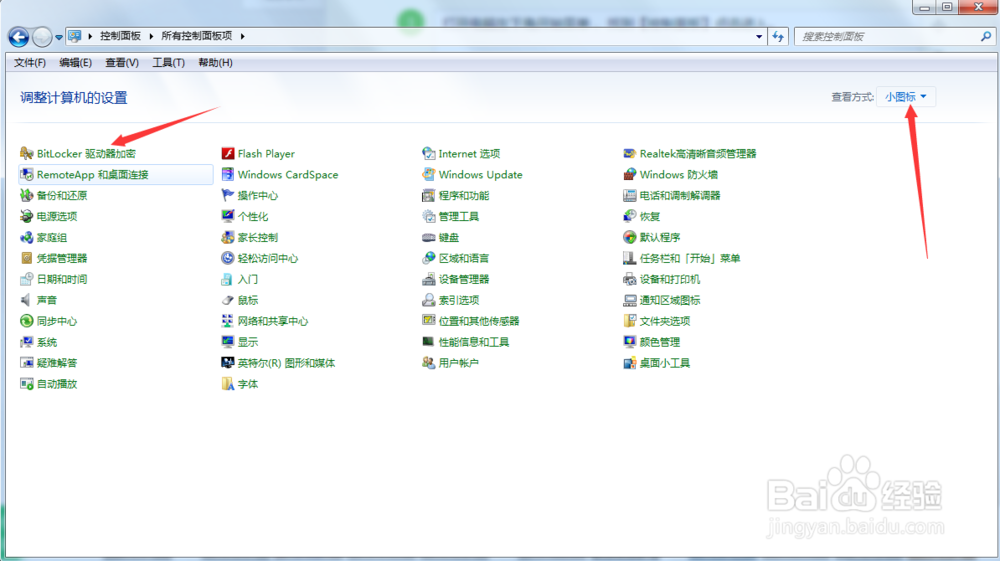Click the Windows CardSpace icon
This screenshot has width=1000, height=561.
(x=228, y=175)
